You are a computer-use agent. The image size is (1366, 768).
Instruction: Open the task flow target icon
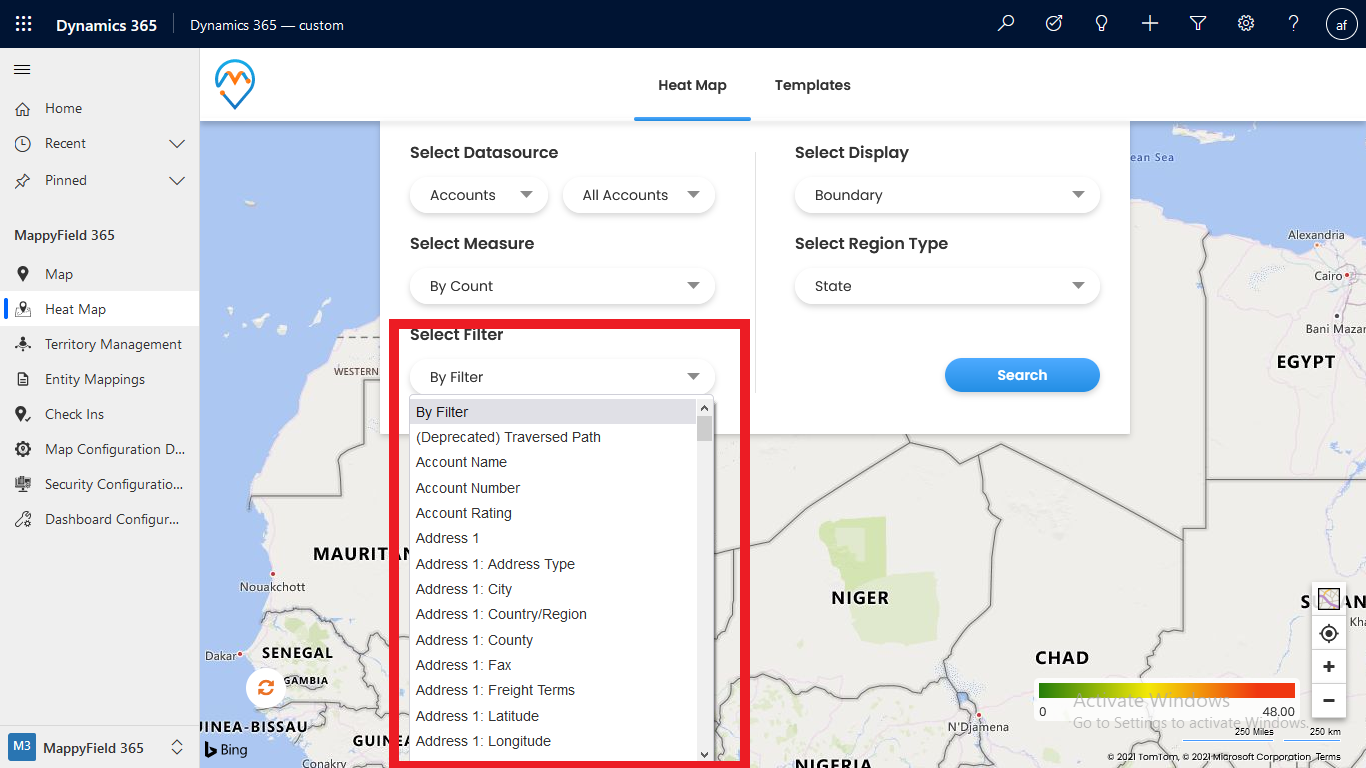point(1054,24)
